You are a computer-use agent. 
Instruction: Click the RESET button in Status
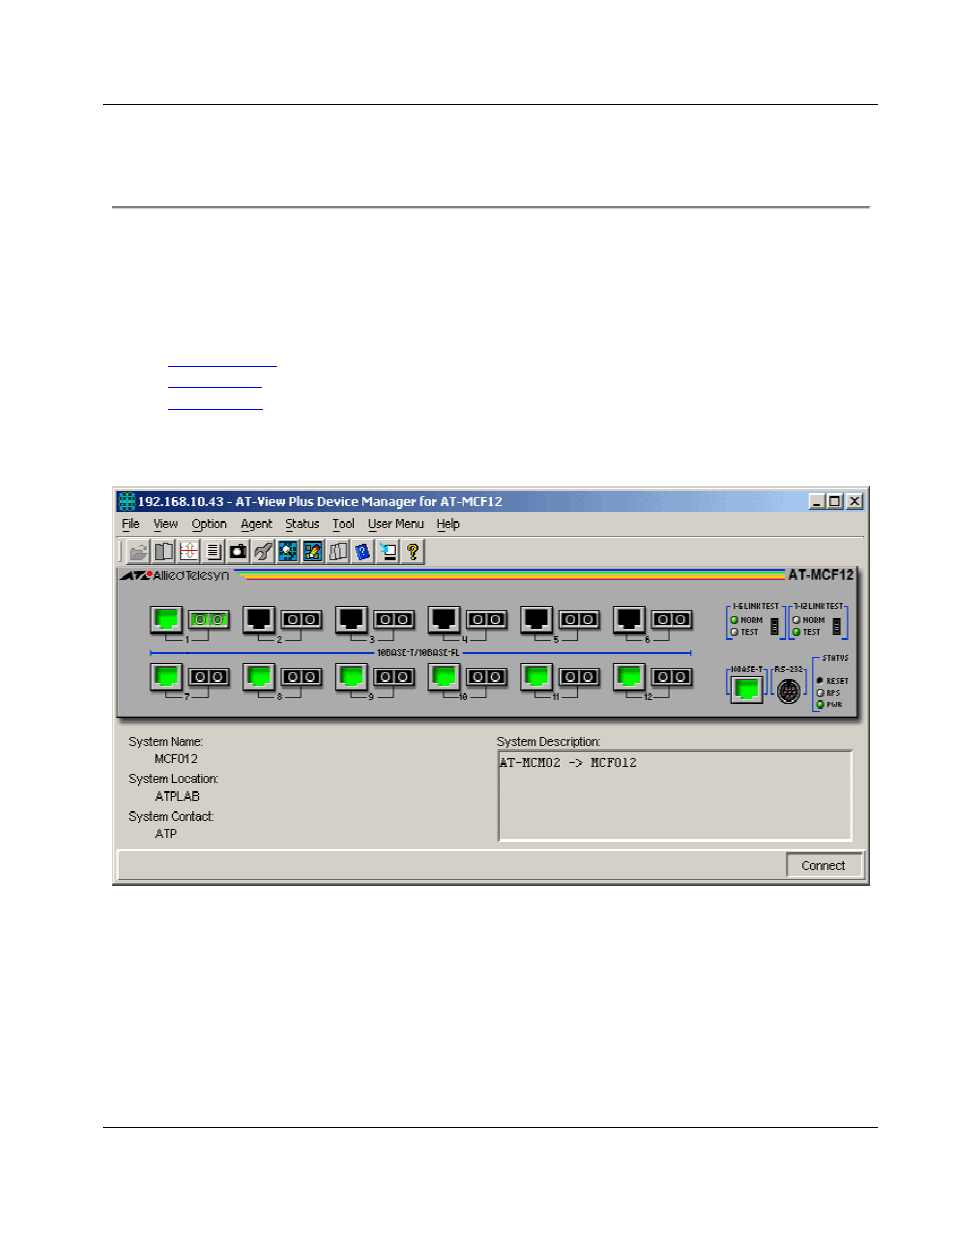(x=820, y=681)
